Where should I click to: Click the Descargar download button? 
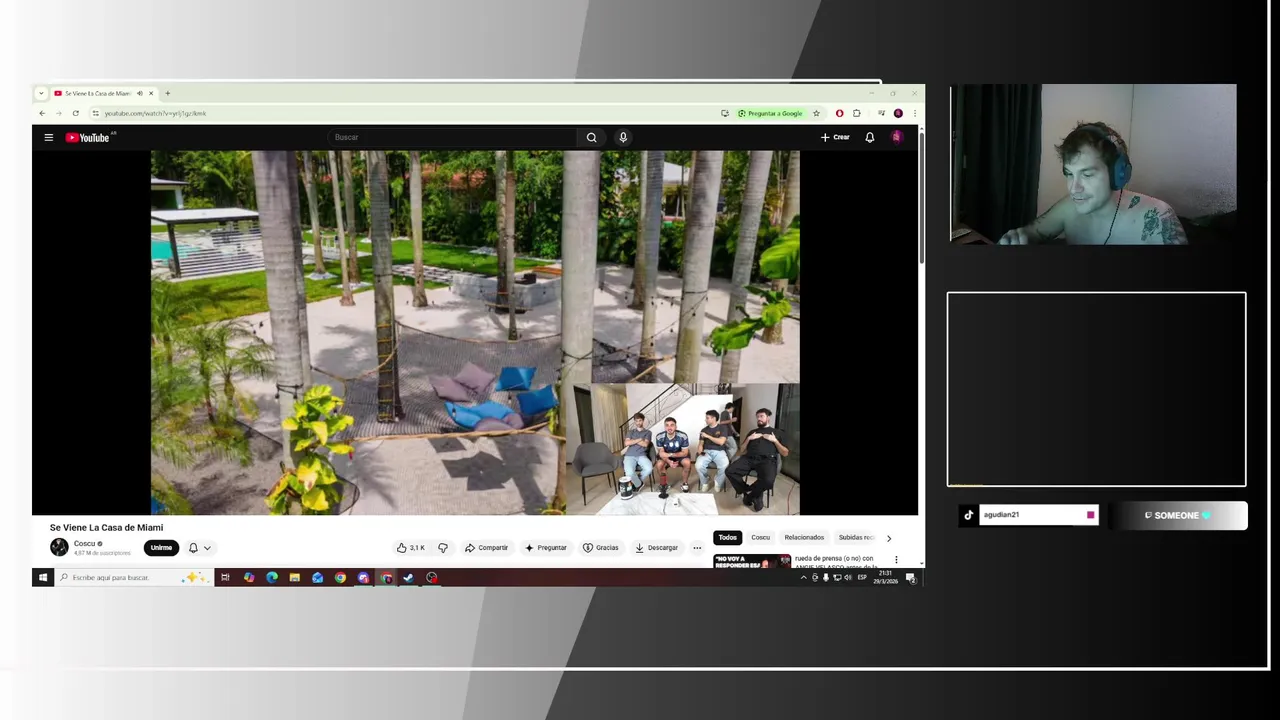pyautogui.click(x=656, y=547)
